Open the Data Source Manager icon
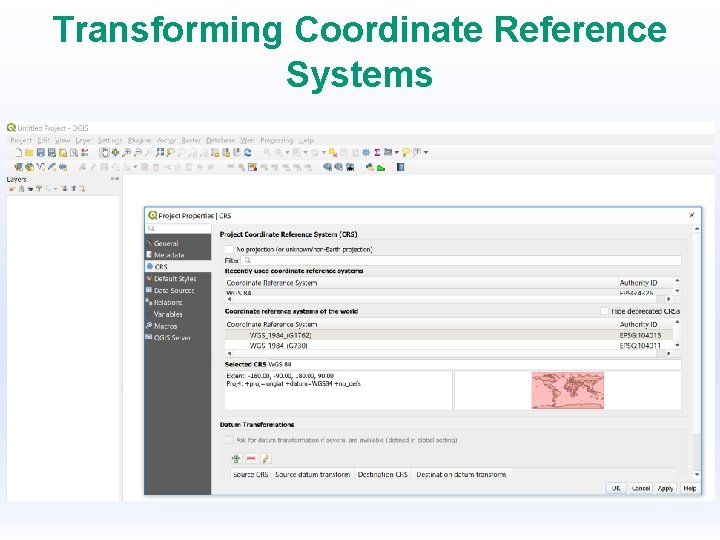 18,167
